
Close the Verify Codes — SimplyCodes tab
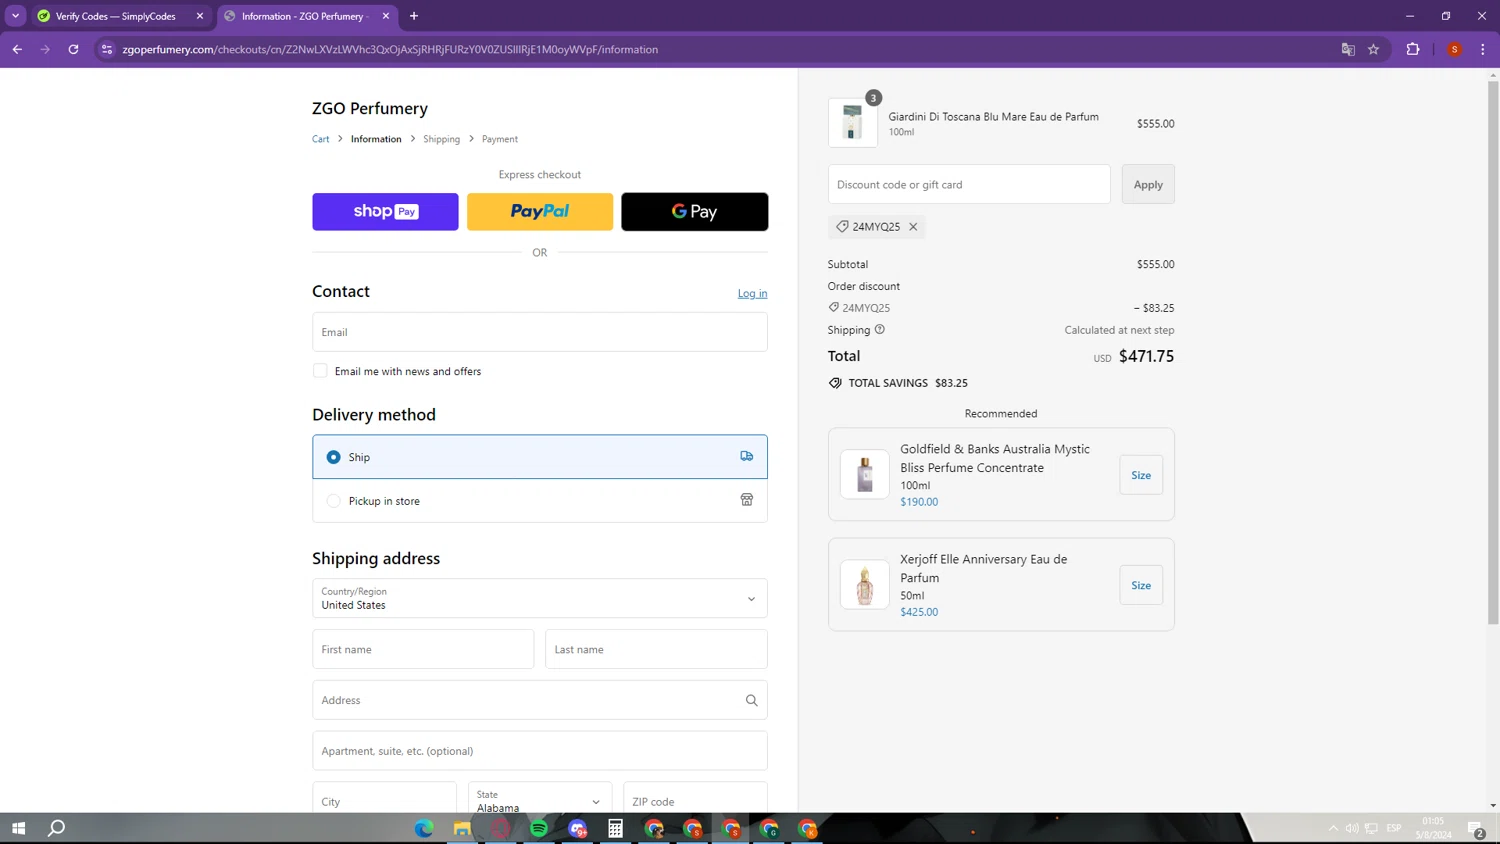[200, 16]
